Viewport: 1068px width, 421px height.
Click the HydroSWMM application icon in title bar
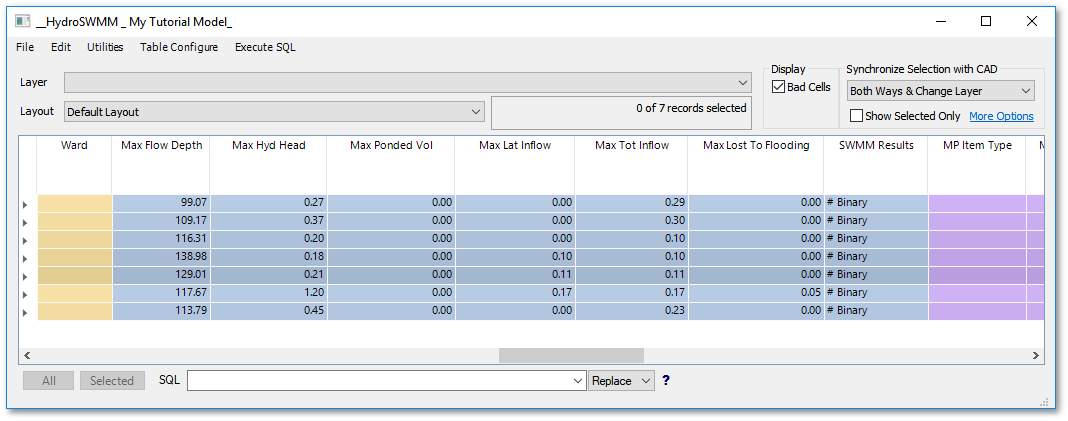pyautogui.click(x=22, y=21)
